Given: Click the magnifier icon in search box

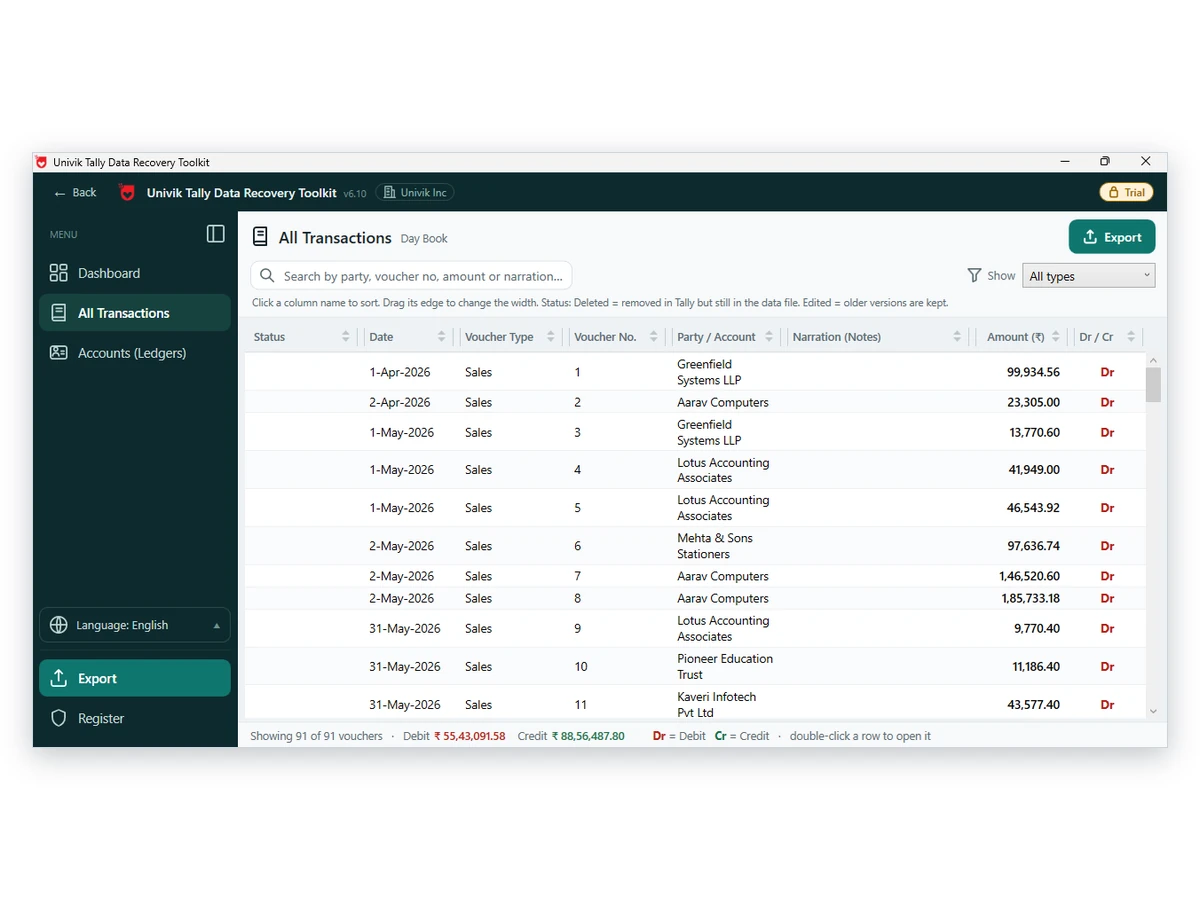Looking at the screenshot, I should pyautogui.click(x=267, y=276).
